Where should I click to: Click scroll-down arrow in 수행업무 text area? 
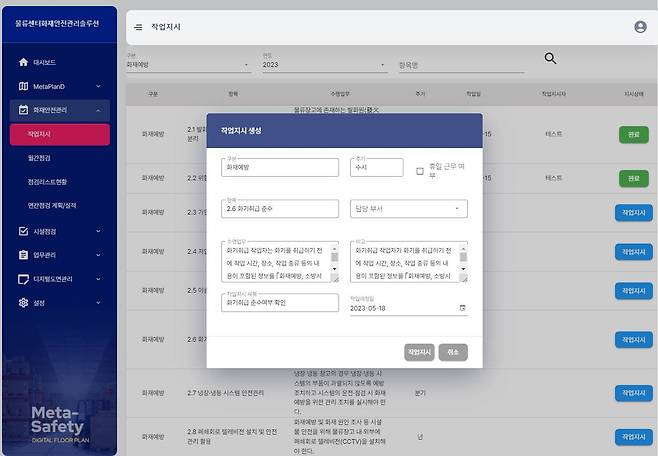(334, 269)
